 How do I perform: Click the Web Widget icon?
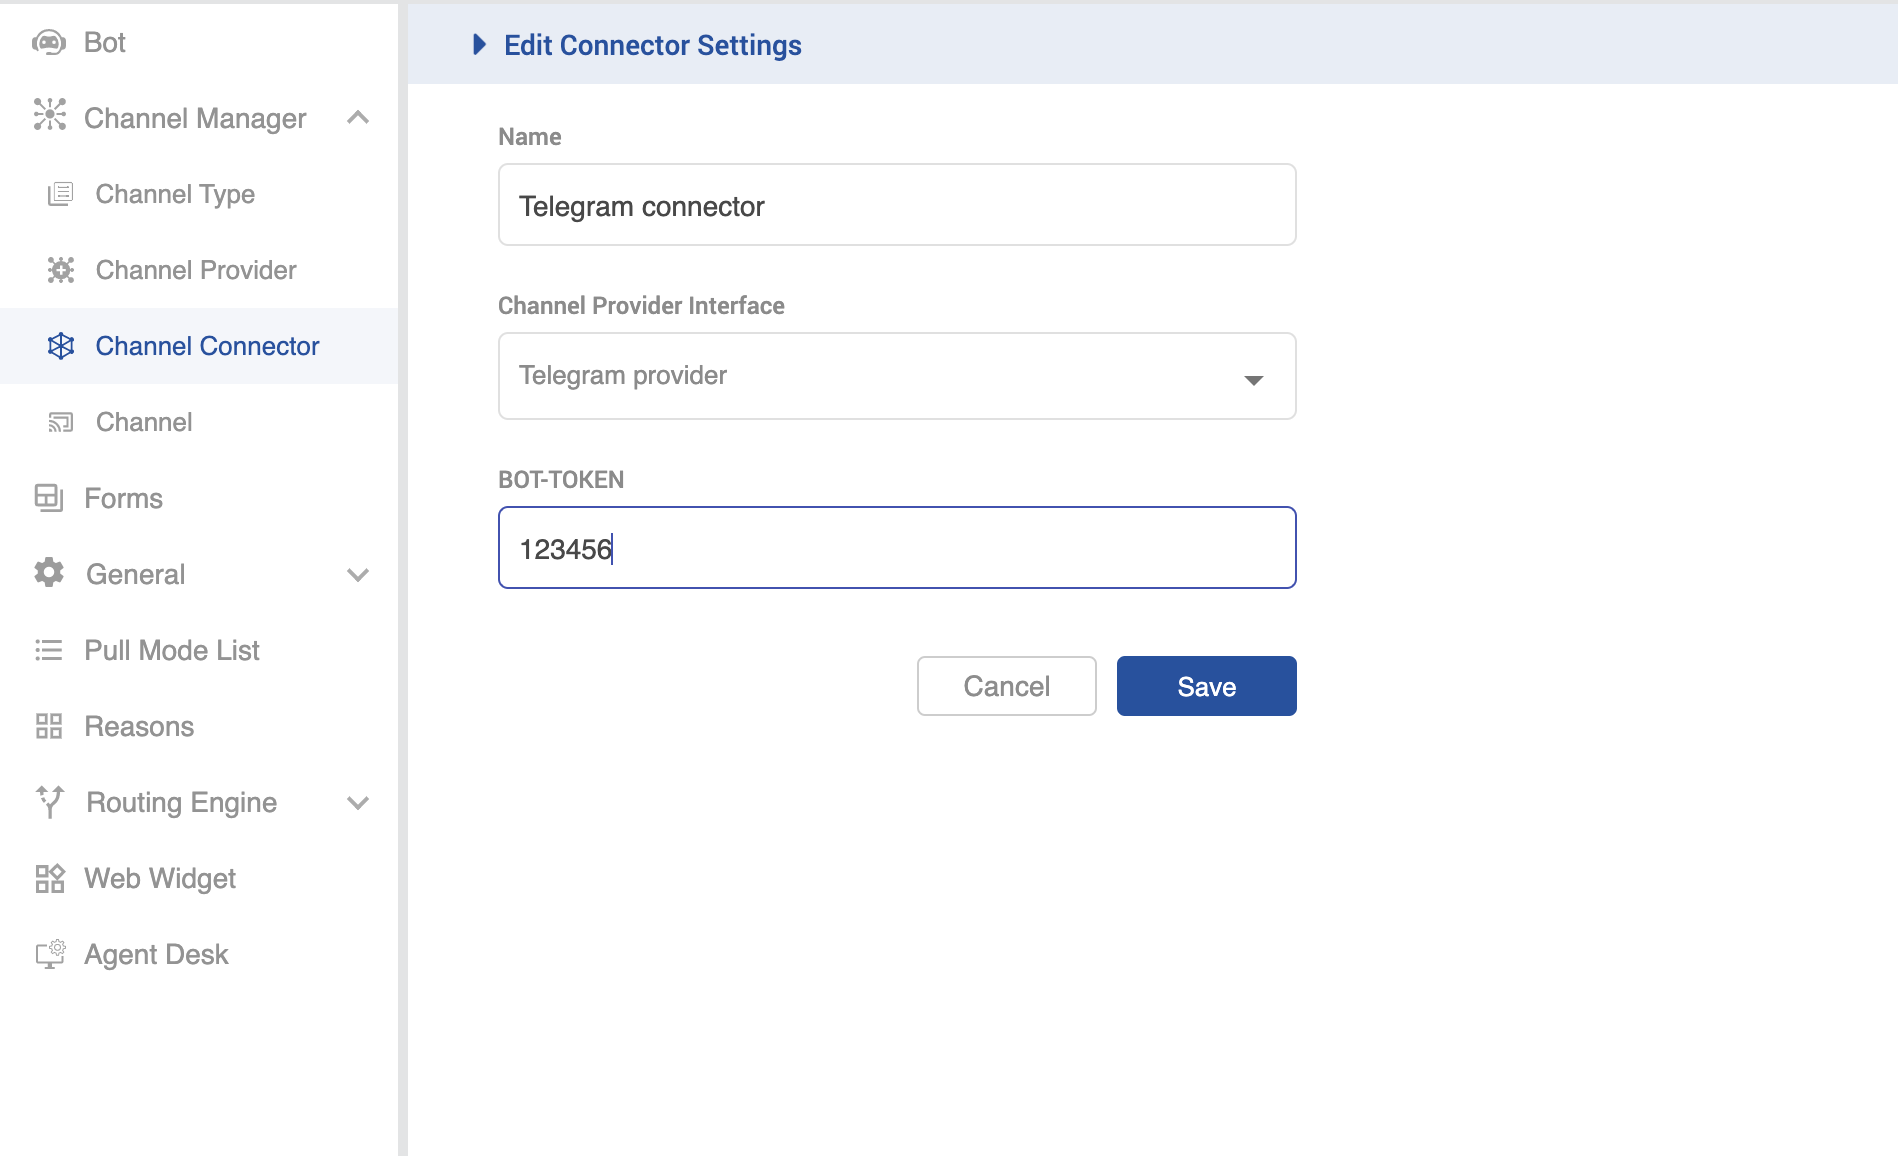[49, 878]
